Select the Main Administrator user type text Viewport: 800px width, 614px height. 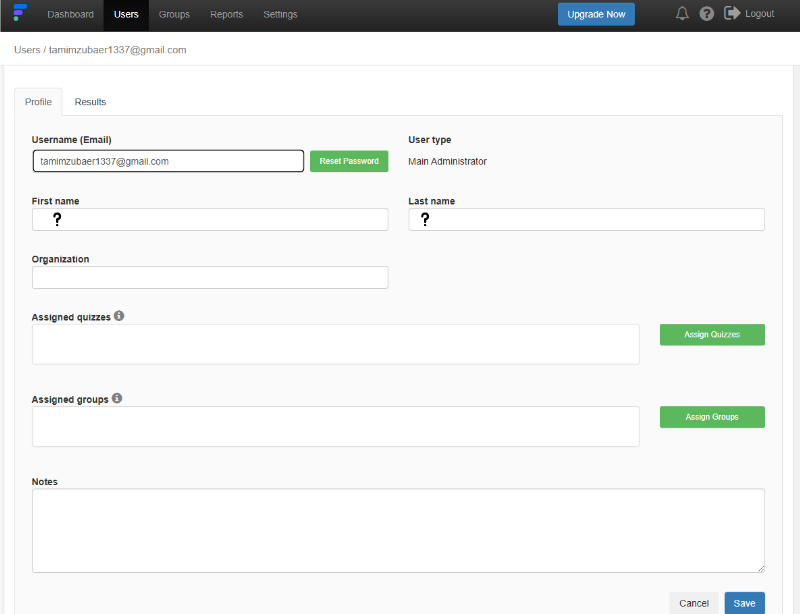(x=447, y=162)
